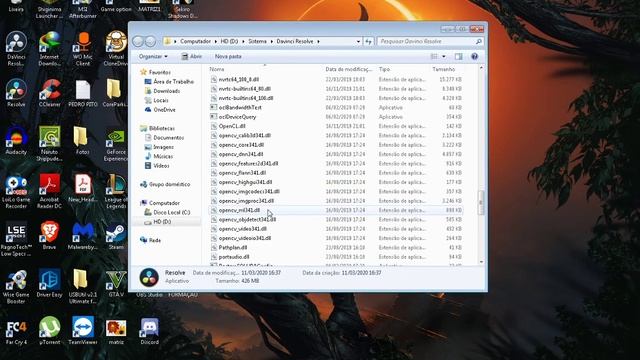The width and height of the screenshot is (640, 360).
Task: Open Discord desktop shortcut
Action: tap(149, 331)
